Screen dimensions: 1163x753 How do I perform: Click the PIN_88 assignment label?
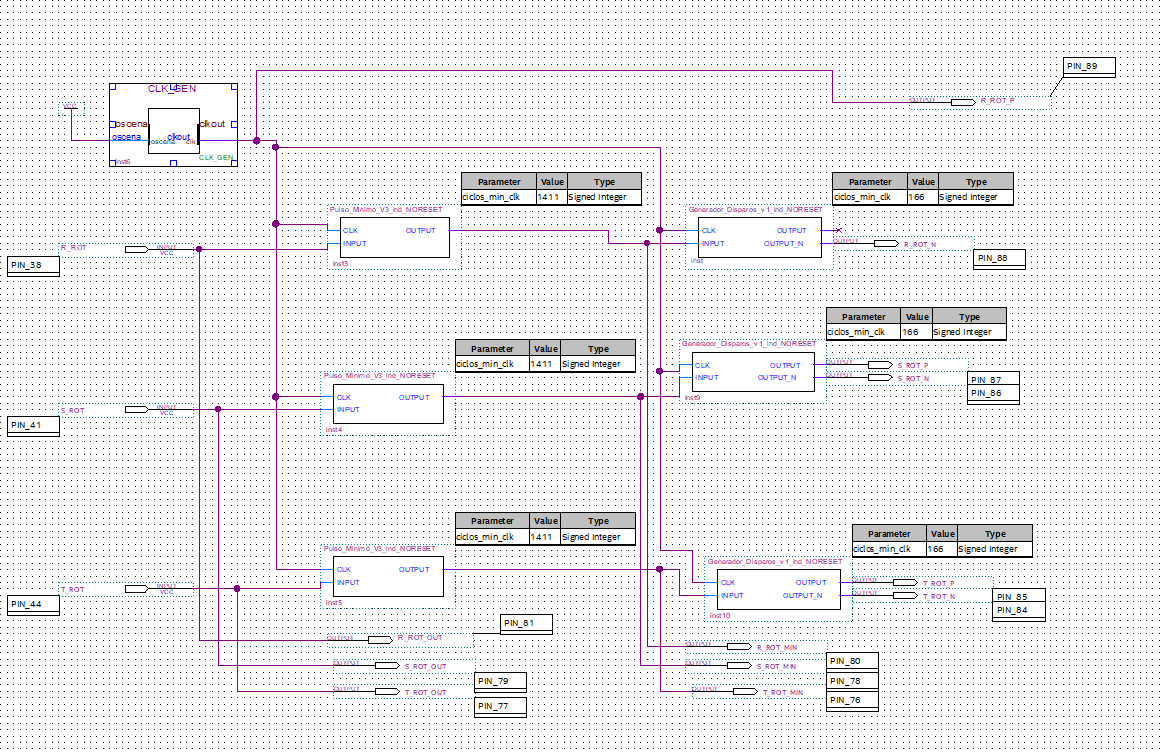tap(999, 259)
